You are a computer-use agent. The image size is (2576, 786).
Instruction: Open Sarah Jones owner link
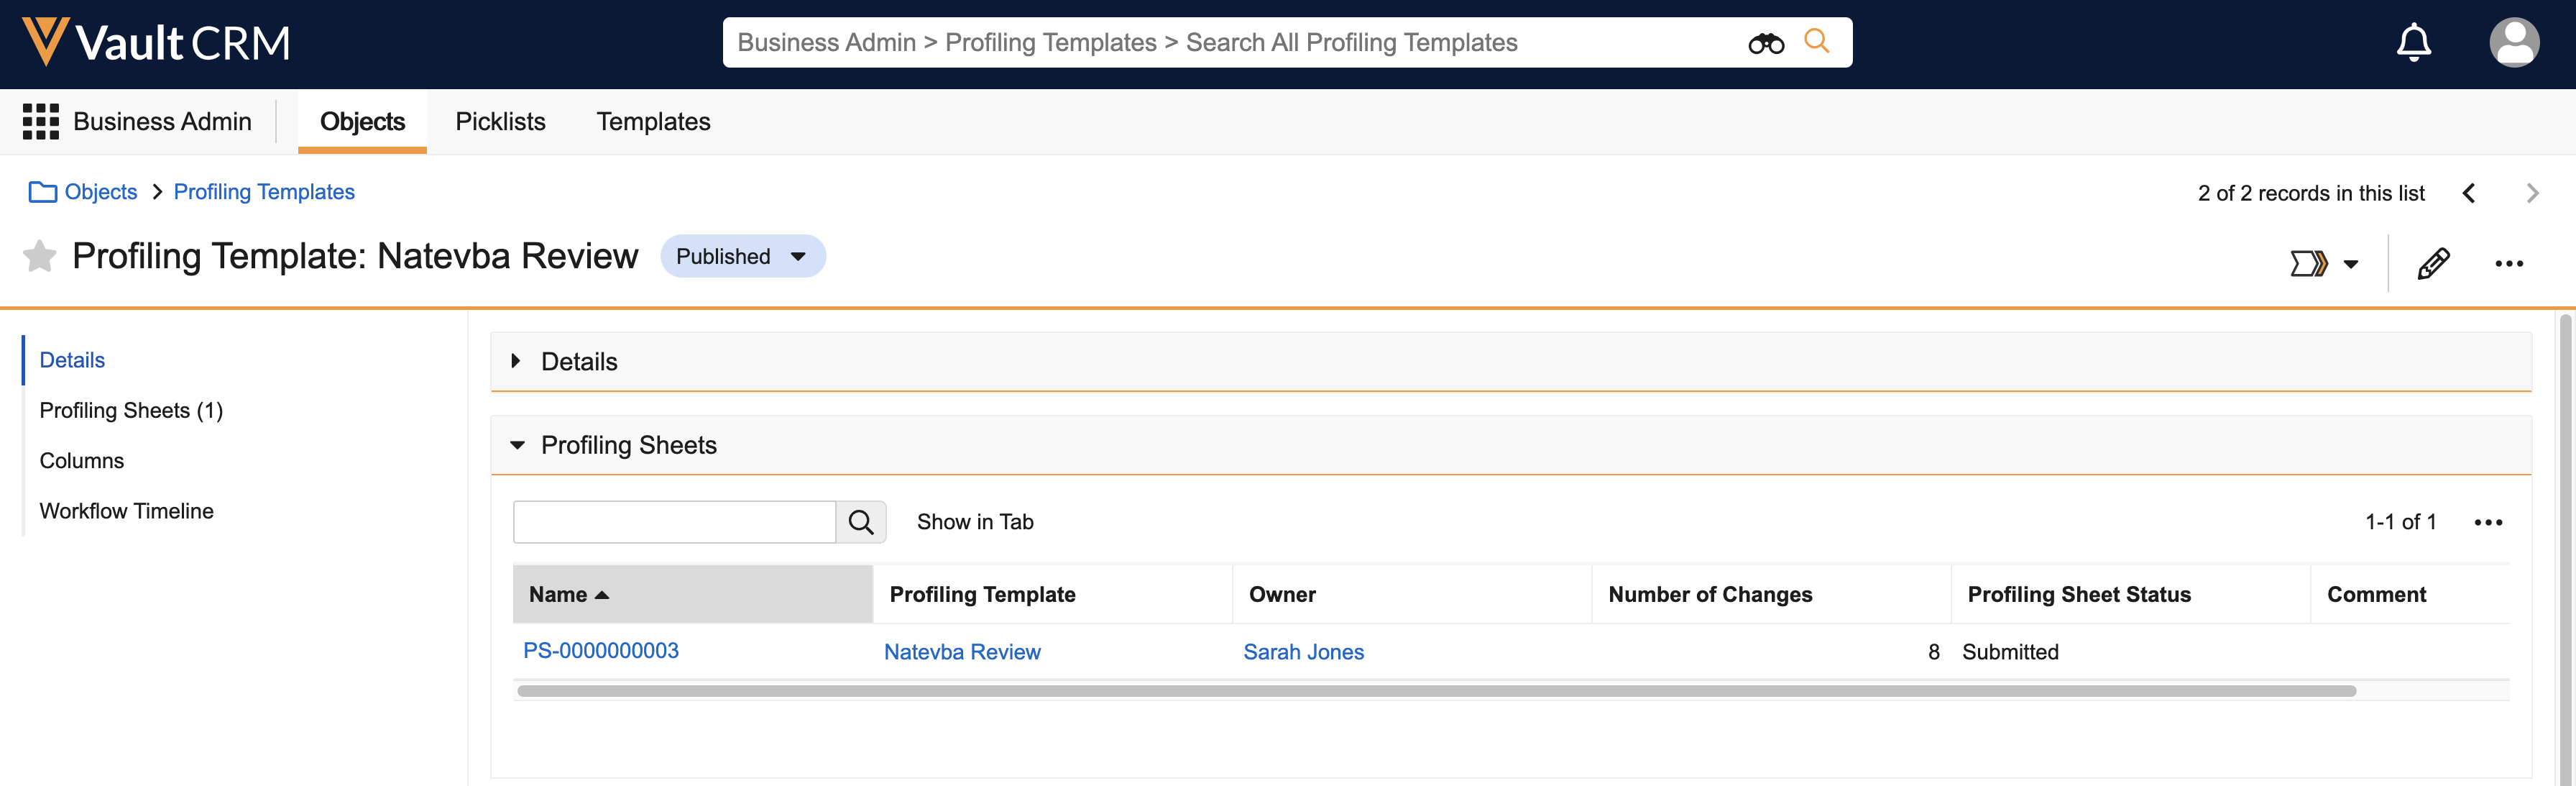(x=1303, y=652)
